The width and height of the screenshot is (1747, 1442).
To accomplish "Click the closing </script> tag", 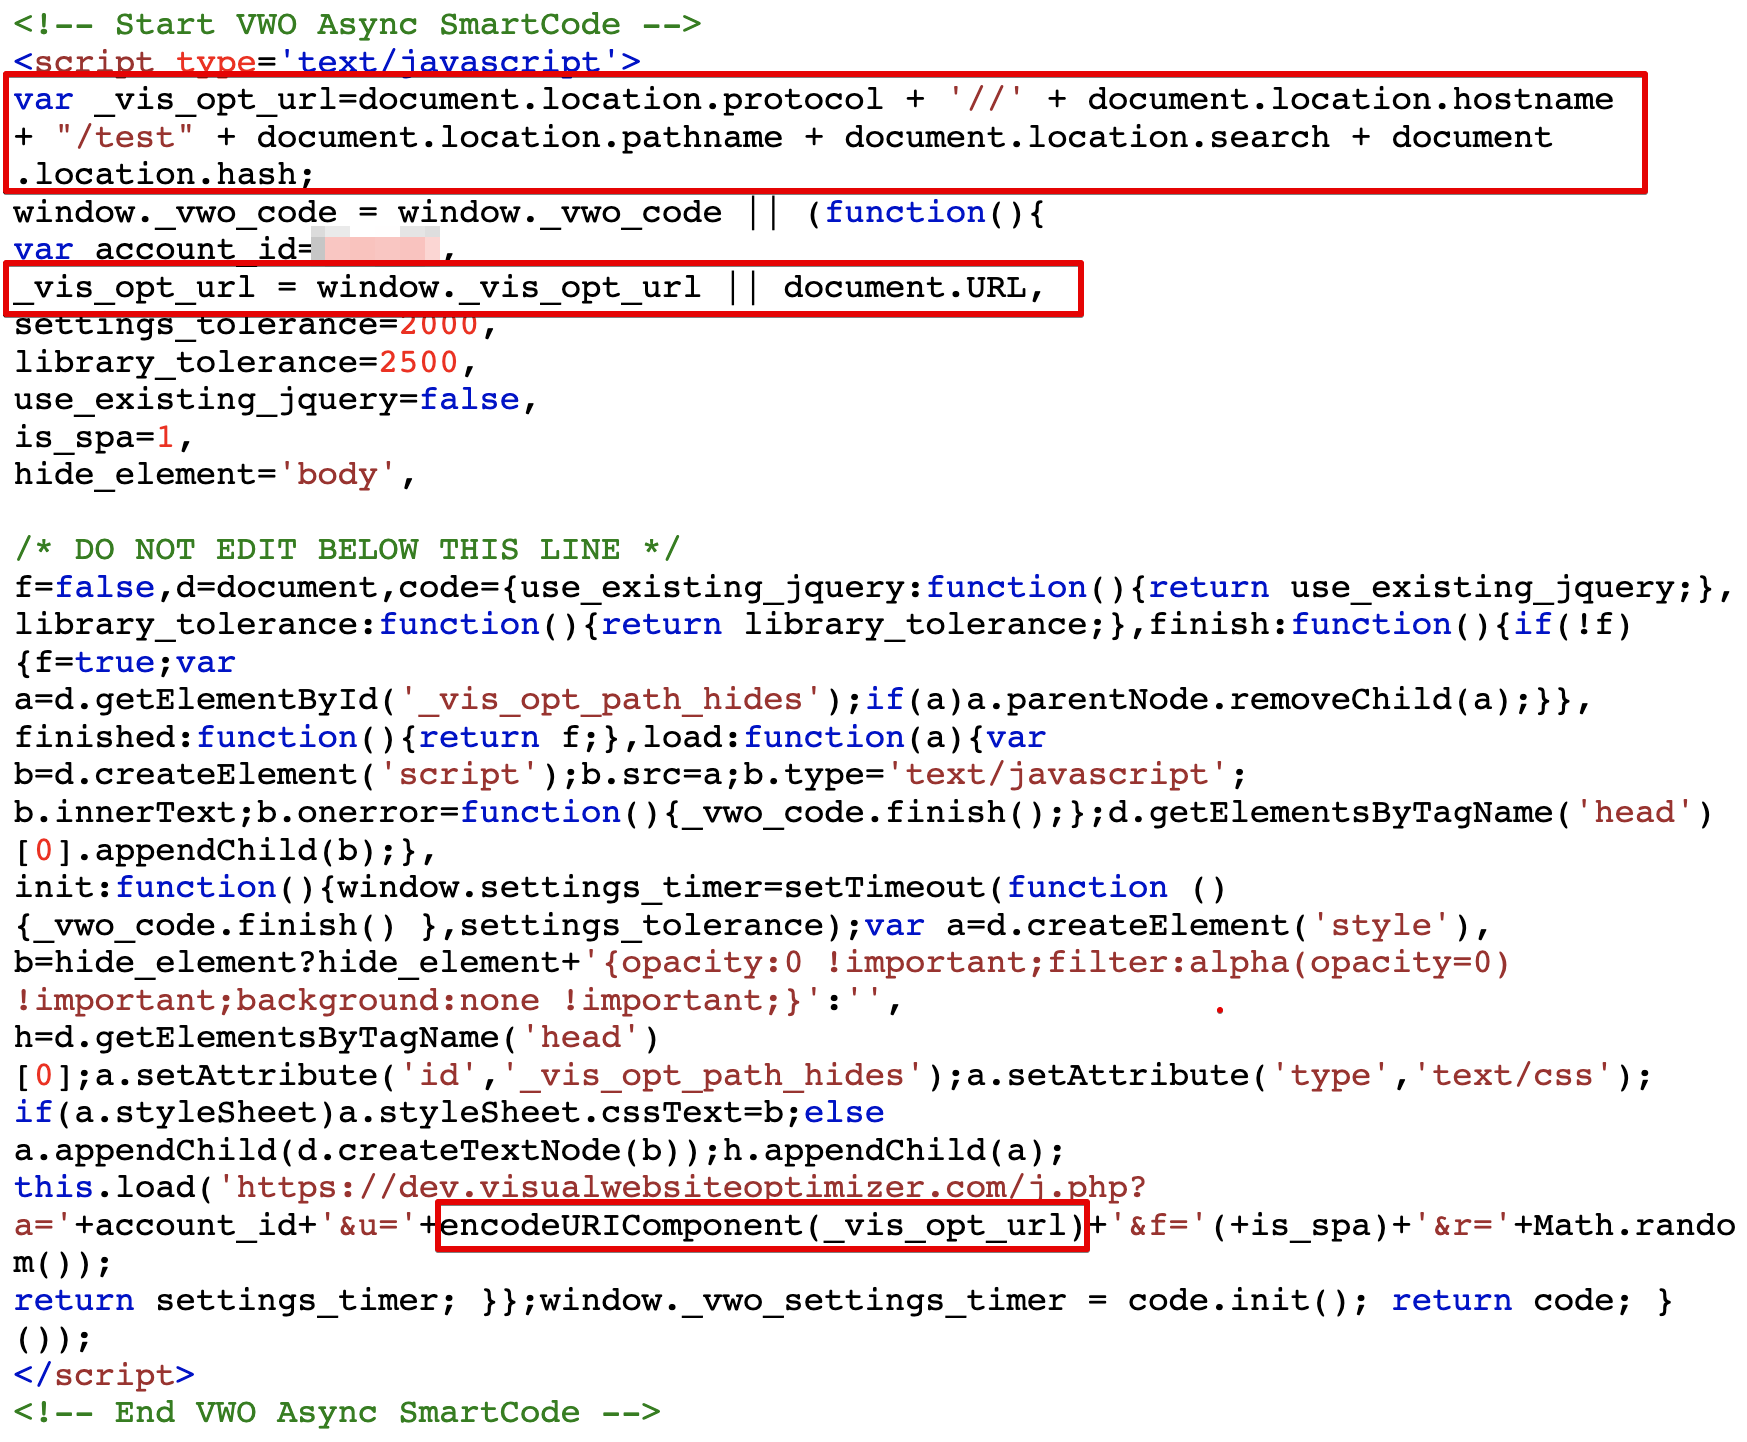I will [x=104, y=1375].
